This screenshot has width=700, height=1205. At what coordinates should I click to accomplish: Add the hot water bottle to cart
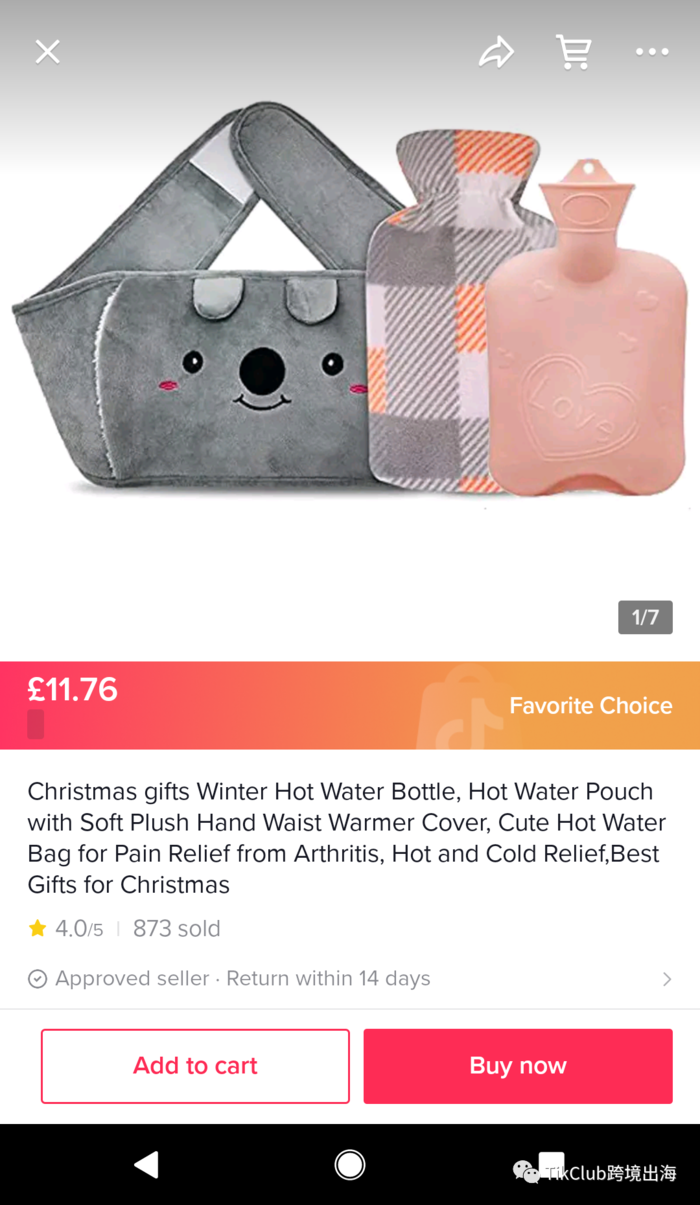click(195, 1066)
